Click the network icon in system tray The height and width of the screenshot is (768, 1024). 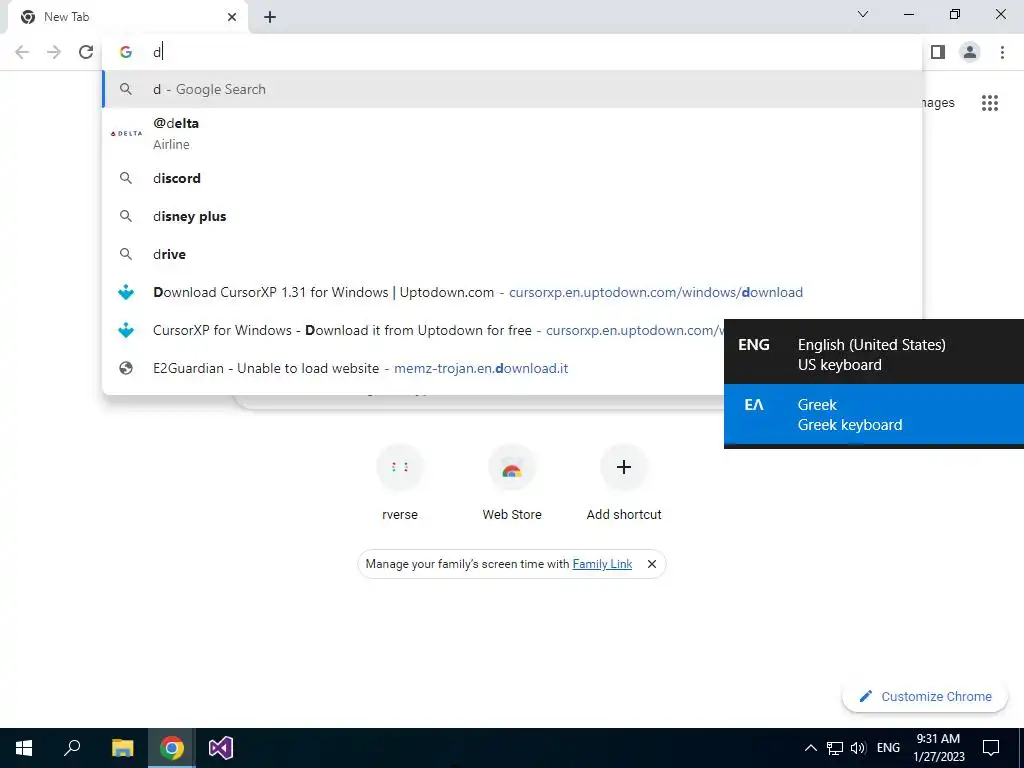pyautogui.click(x=835, y=748)
